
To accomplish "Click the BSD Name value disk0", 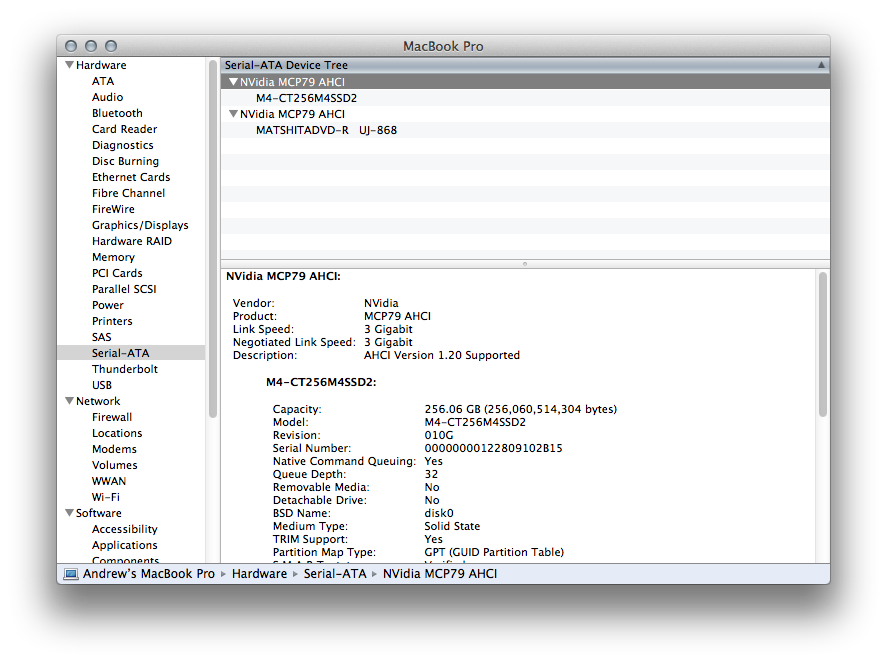I will click(439, 513).
